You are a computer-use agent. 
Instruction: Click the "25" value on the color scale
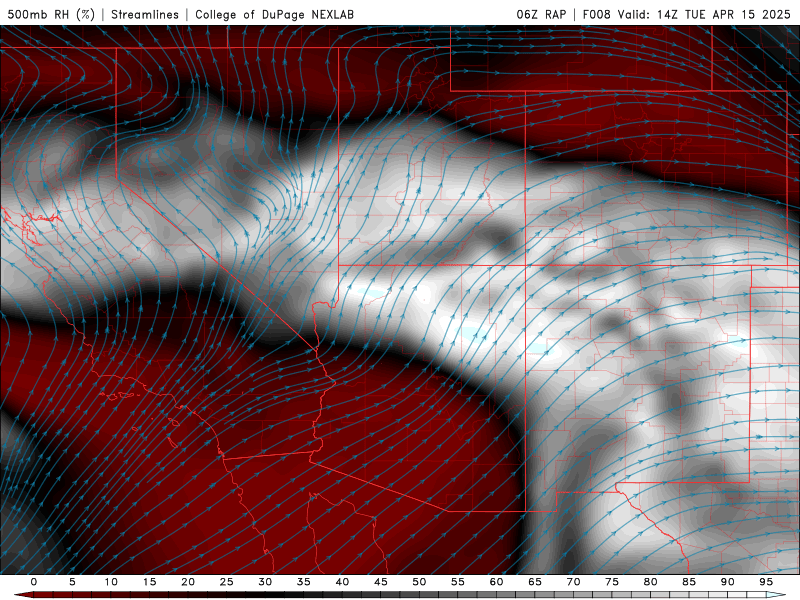(227, 582)
